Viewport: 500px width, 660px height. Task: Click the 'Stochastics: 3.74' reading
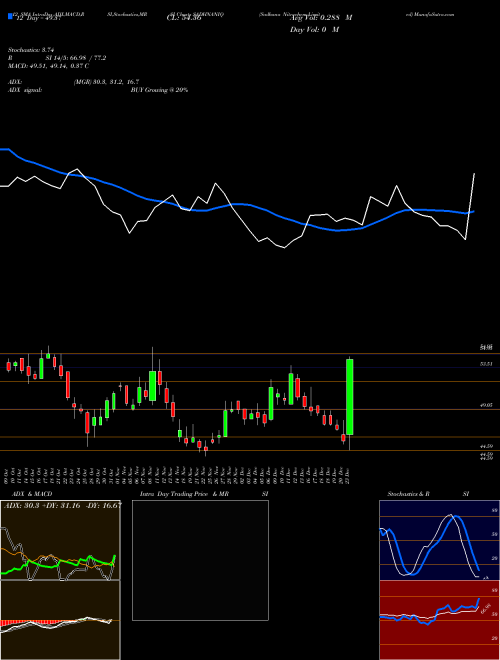[x=31, y=50]
